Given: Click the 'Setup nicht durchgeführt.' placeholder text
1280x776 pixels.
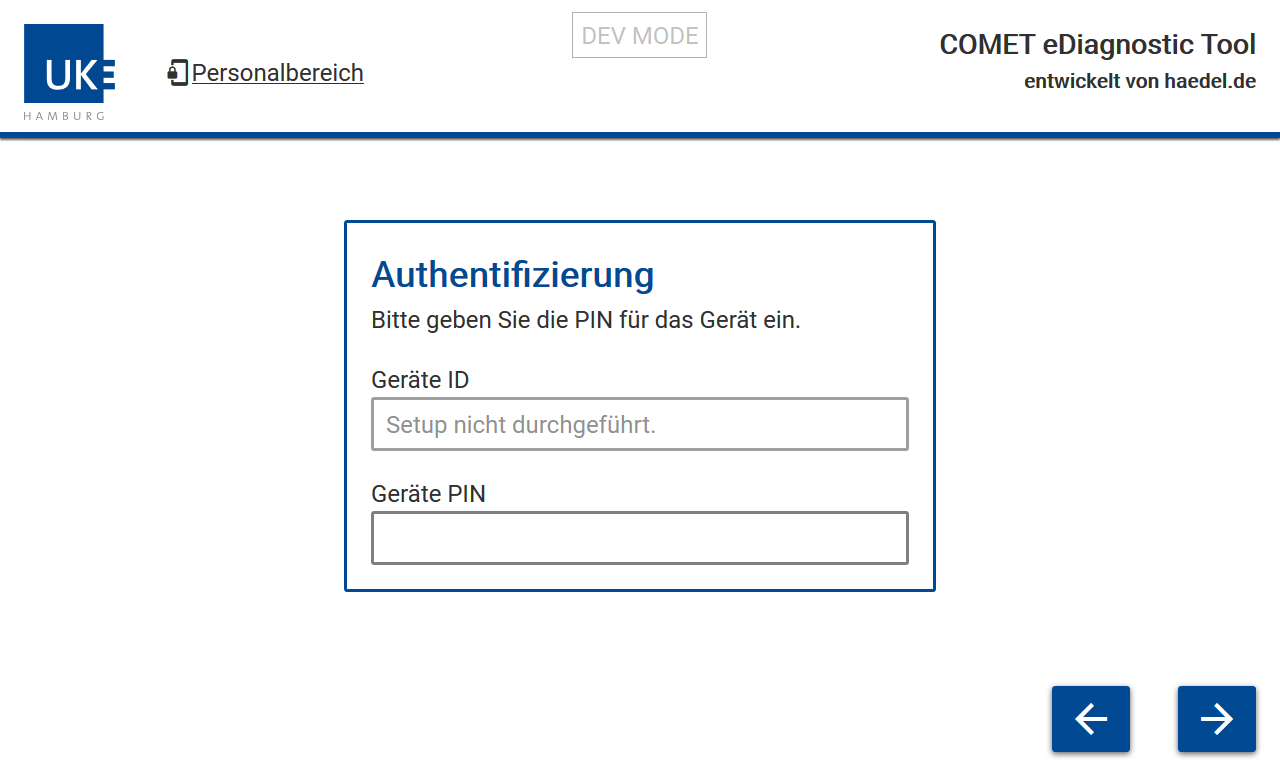Looking at the screenshot, I should click(x=521, y=425).
